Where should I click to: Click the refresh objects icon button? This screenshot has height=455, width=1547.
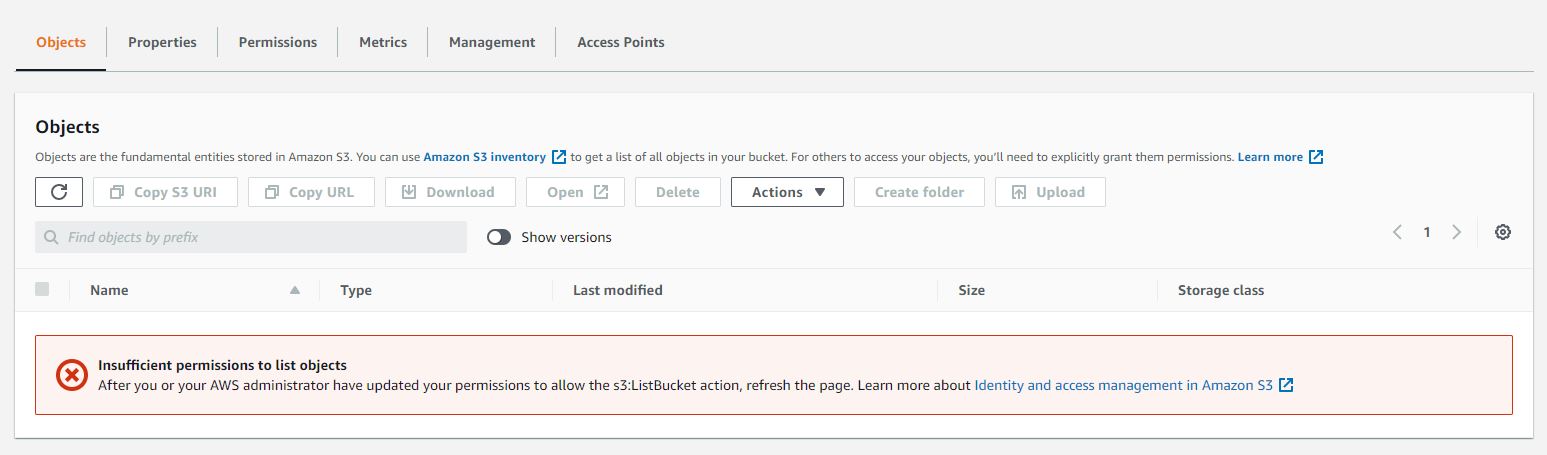click(59, 192)
